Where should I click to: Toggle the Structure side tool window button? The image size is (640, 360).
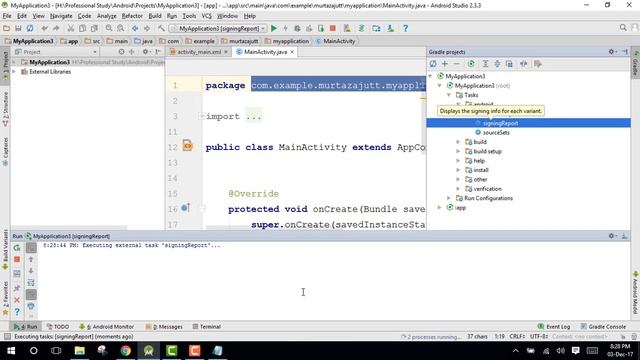point(5,109)
